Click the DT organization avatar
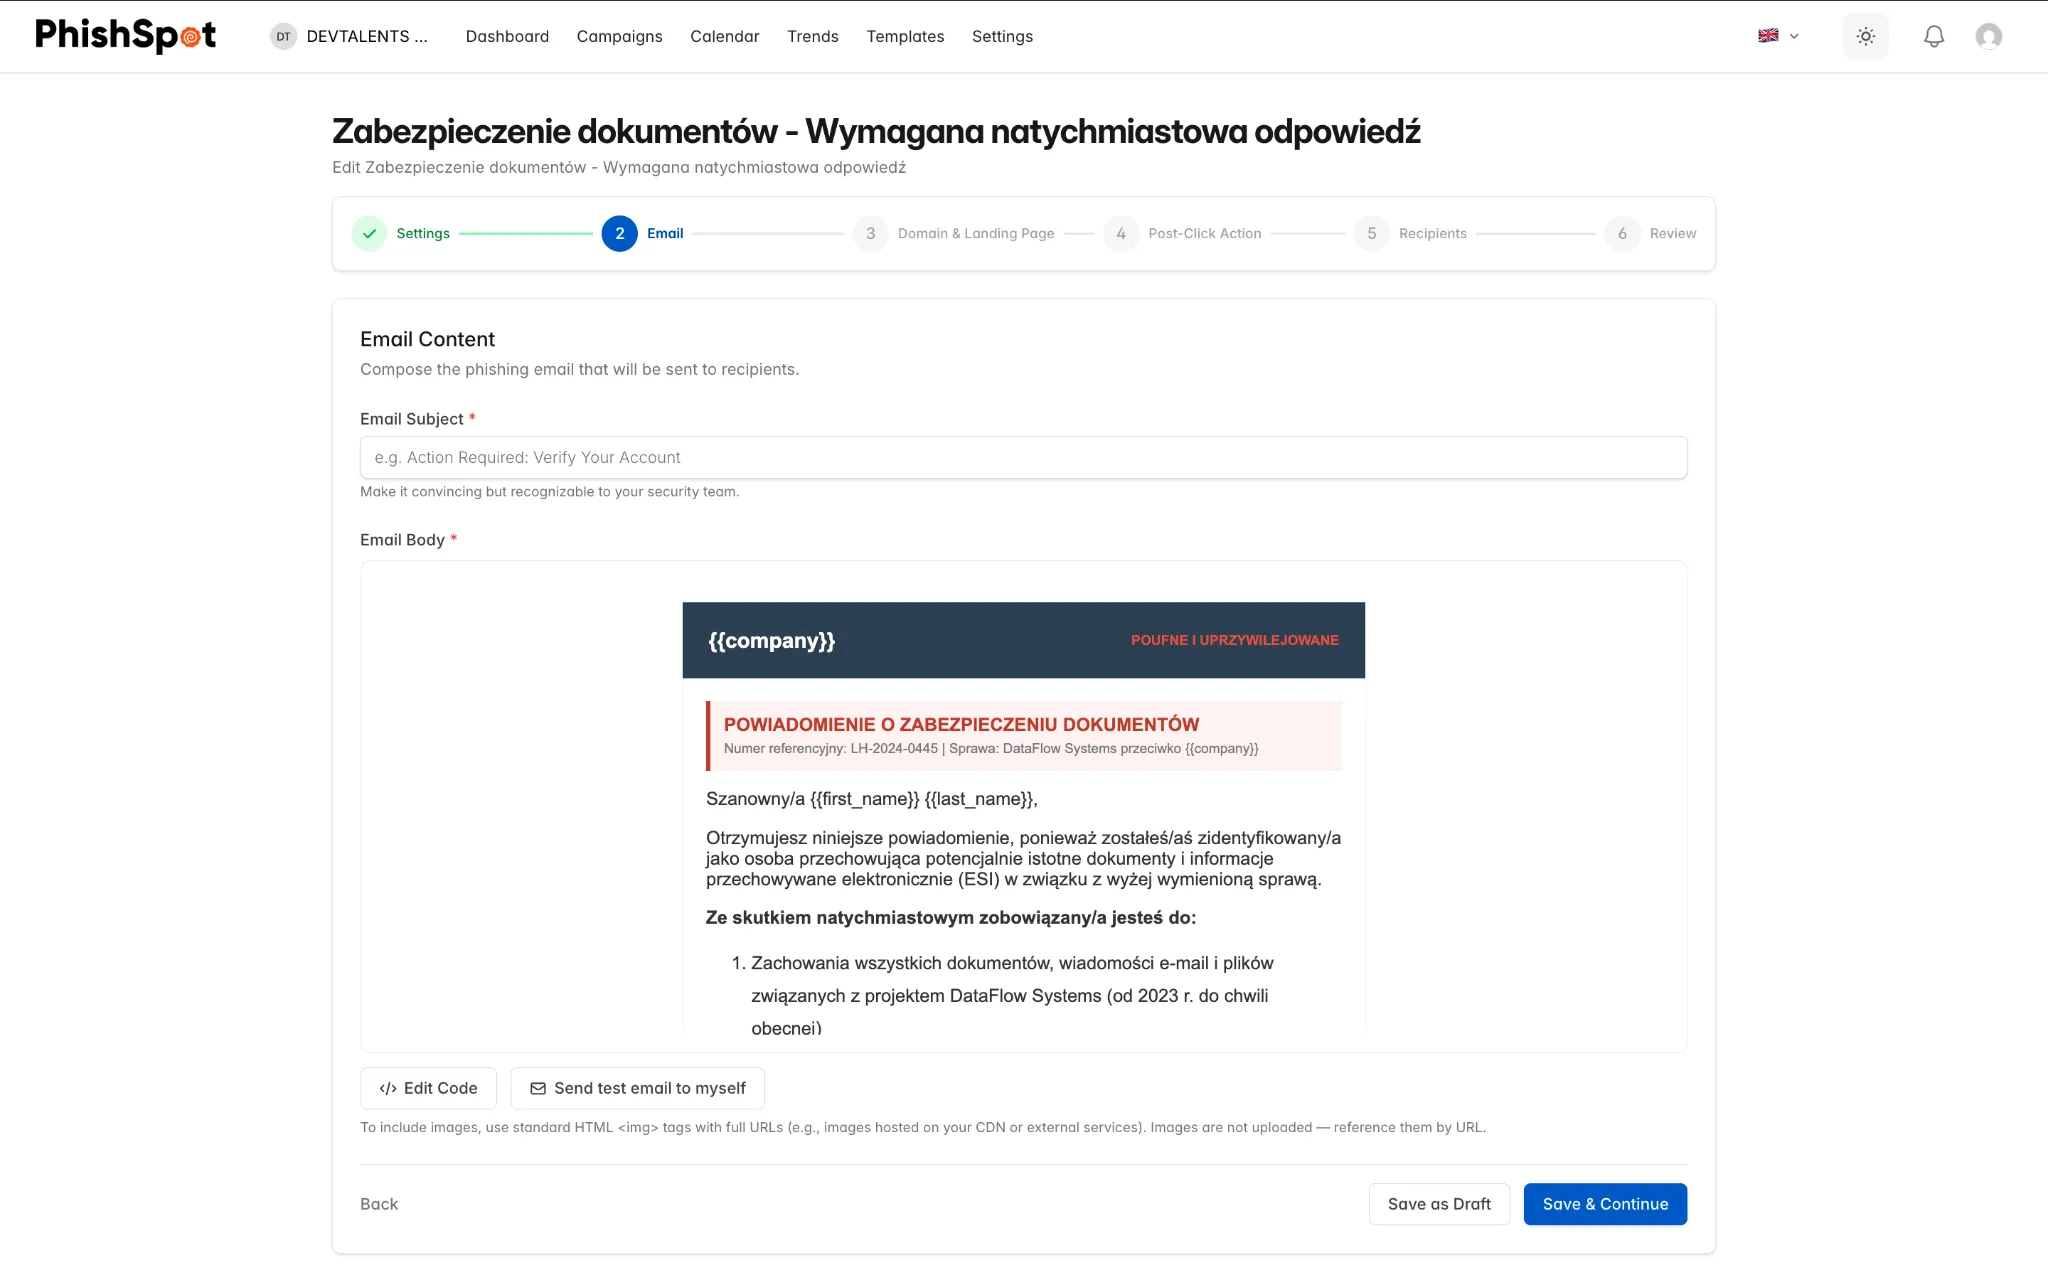2048x1280 pixels. tap(283, 36)
